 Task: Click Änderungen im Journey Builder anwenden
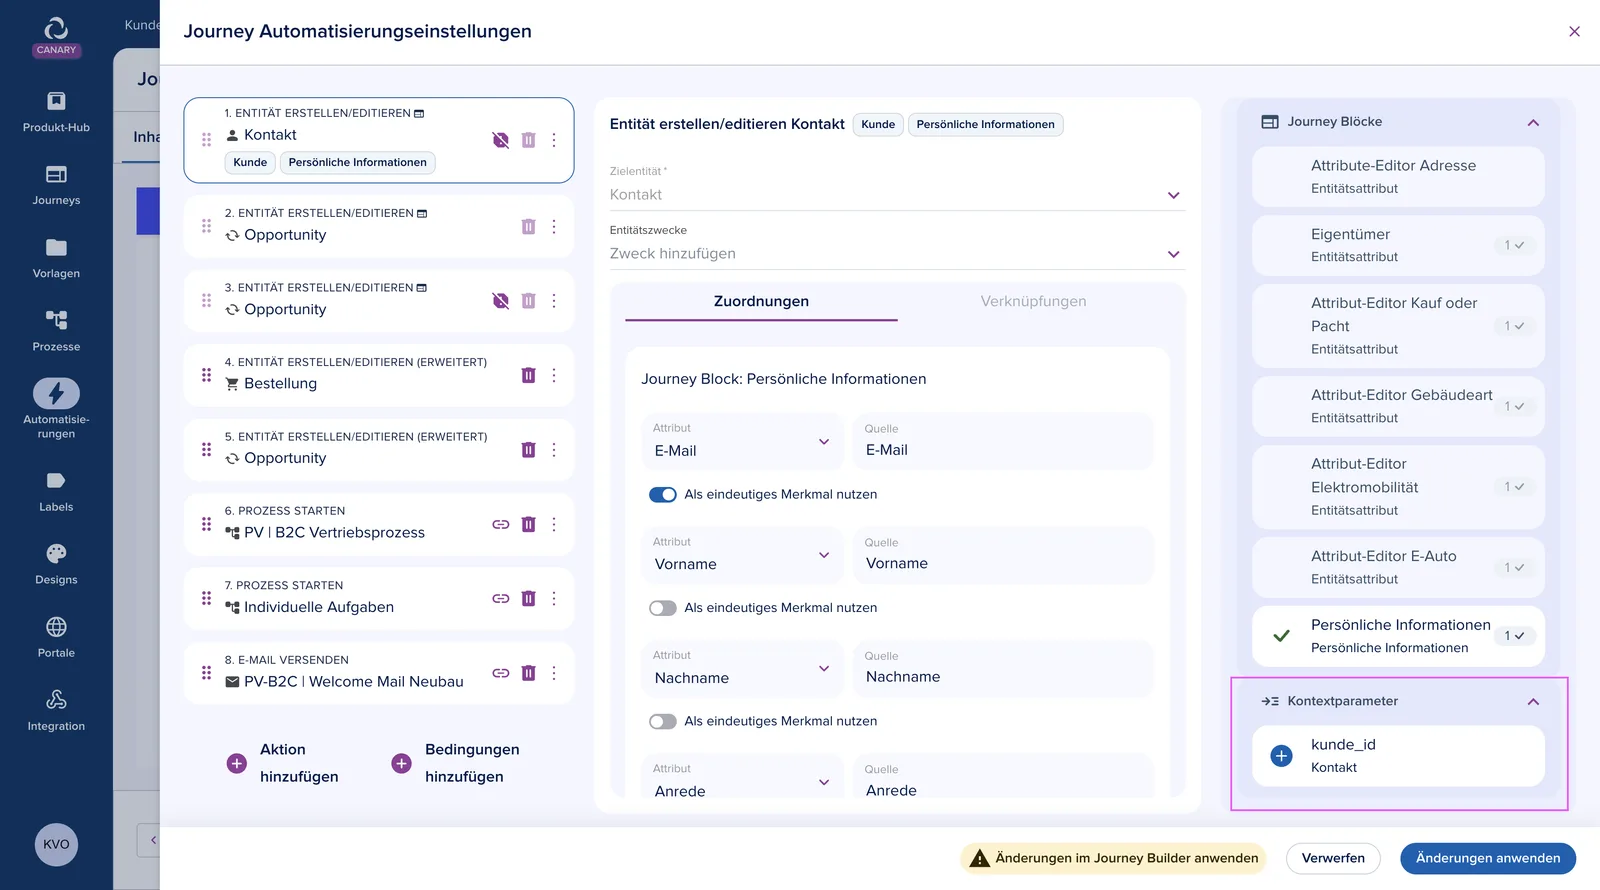tap(1113, 858)
